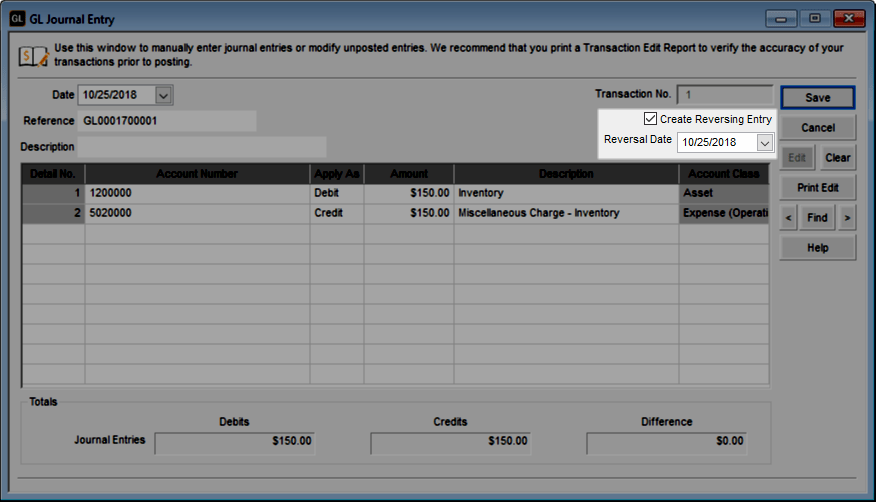The image size is (876, 502).
Task: Click the $150.00 amount in Inventory row
Action: click(x=409, y=193)
